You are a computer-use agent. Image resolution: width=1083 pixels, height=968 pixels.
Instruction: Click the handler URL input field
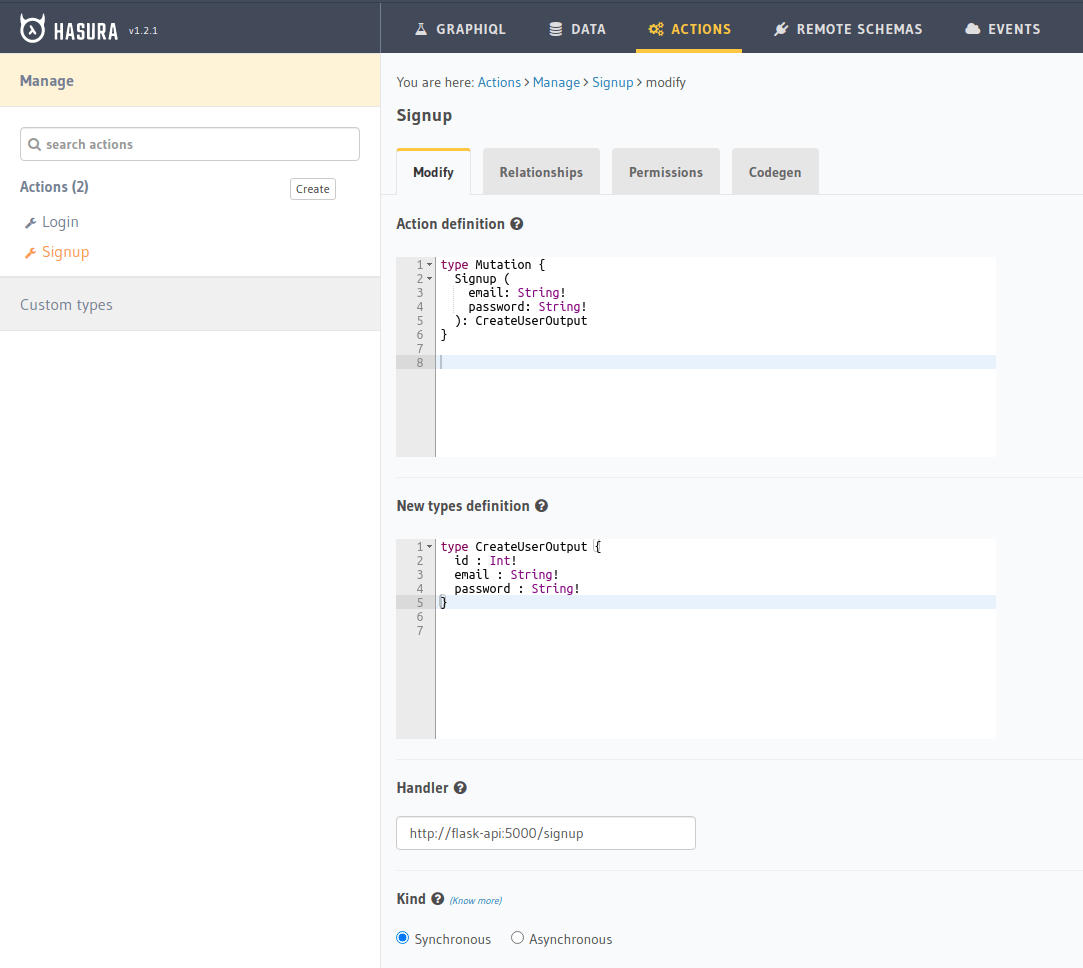(x=545, y=832)
